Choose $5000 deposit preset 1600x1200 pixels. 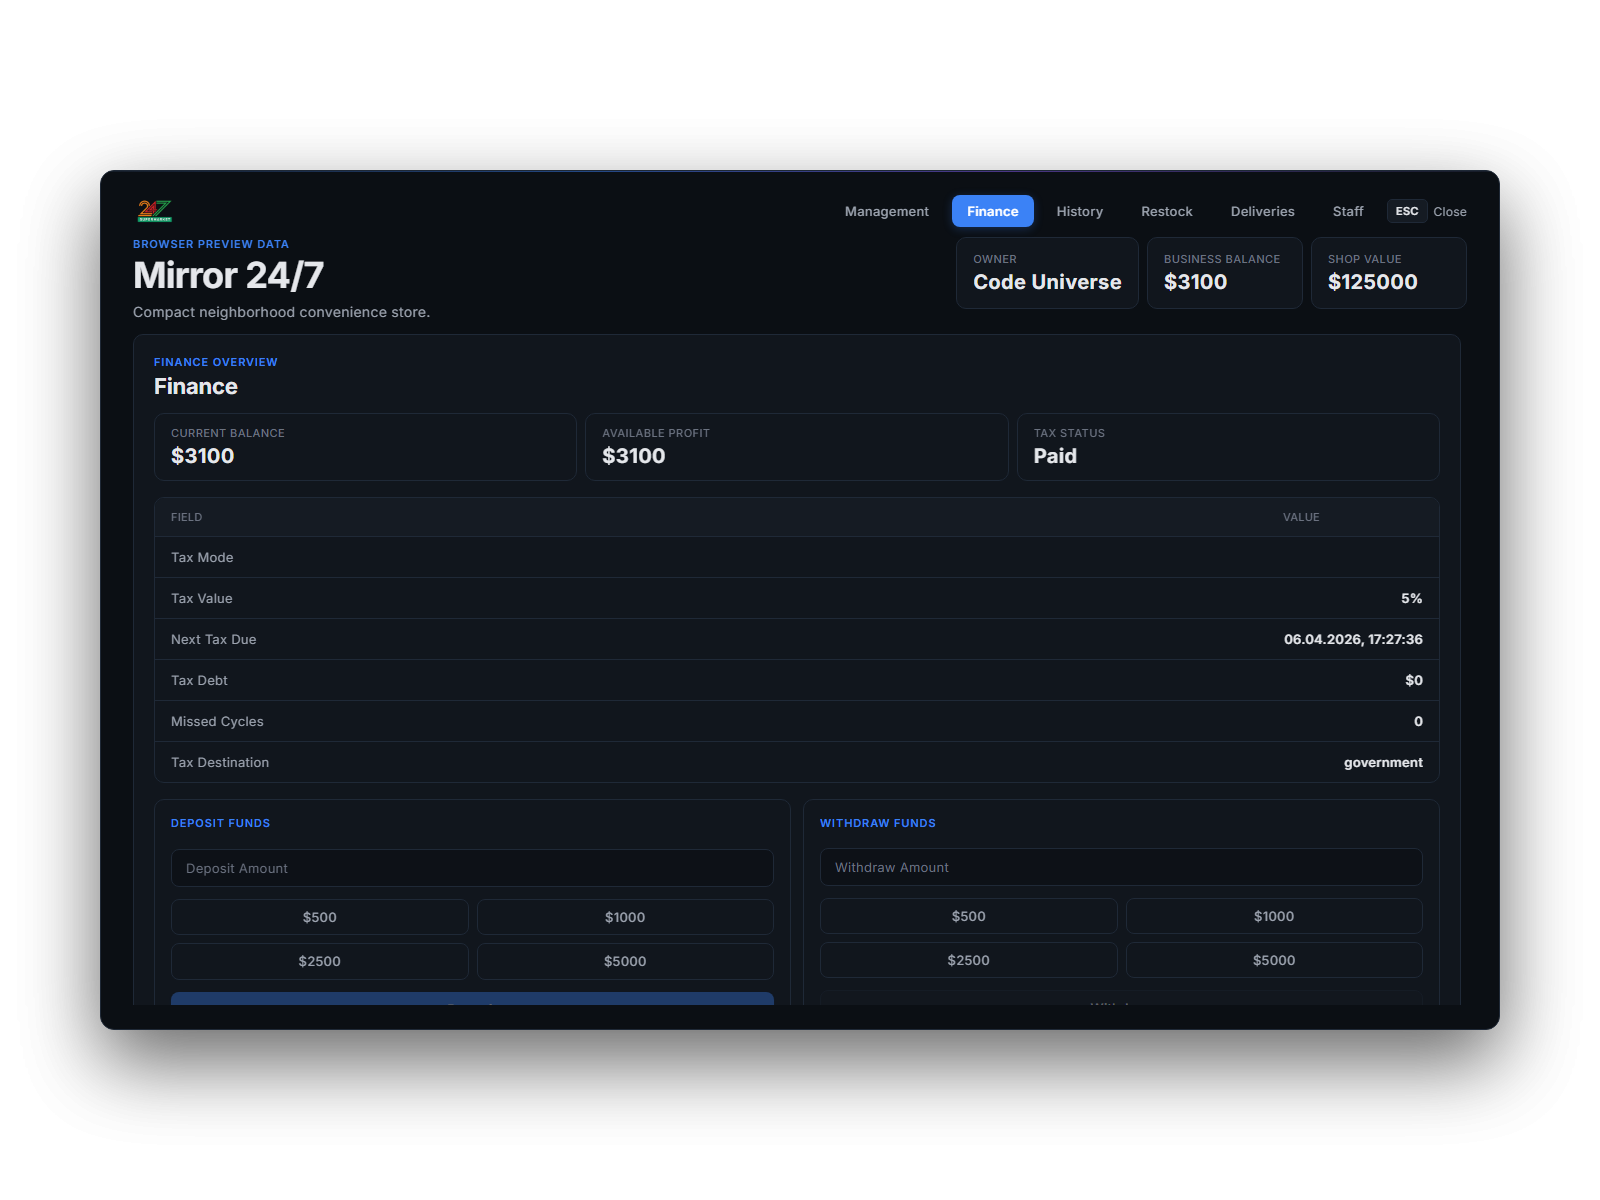pyautogui.click(x=625, y=961)
